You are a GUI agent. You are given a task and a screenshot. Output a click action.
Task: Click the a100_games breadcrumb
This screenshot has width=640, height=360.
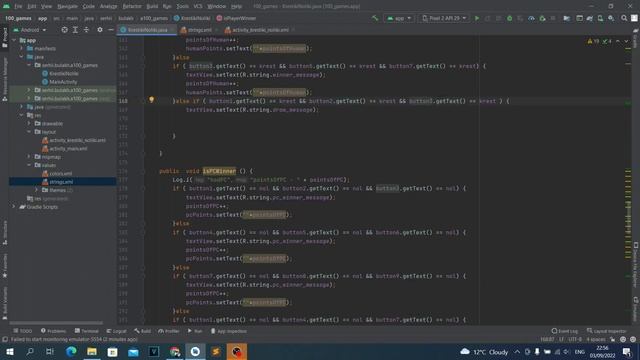(x=154, y=18)
